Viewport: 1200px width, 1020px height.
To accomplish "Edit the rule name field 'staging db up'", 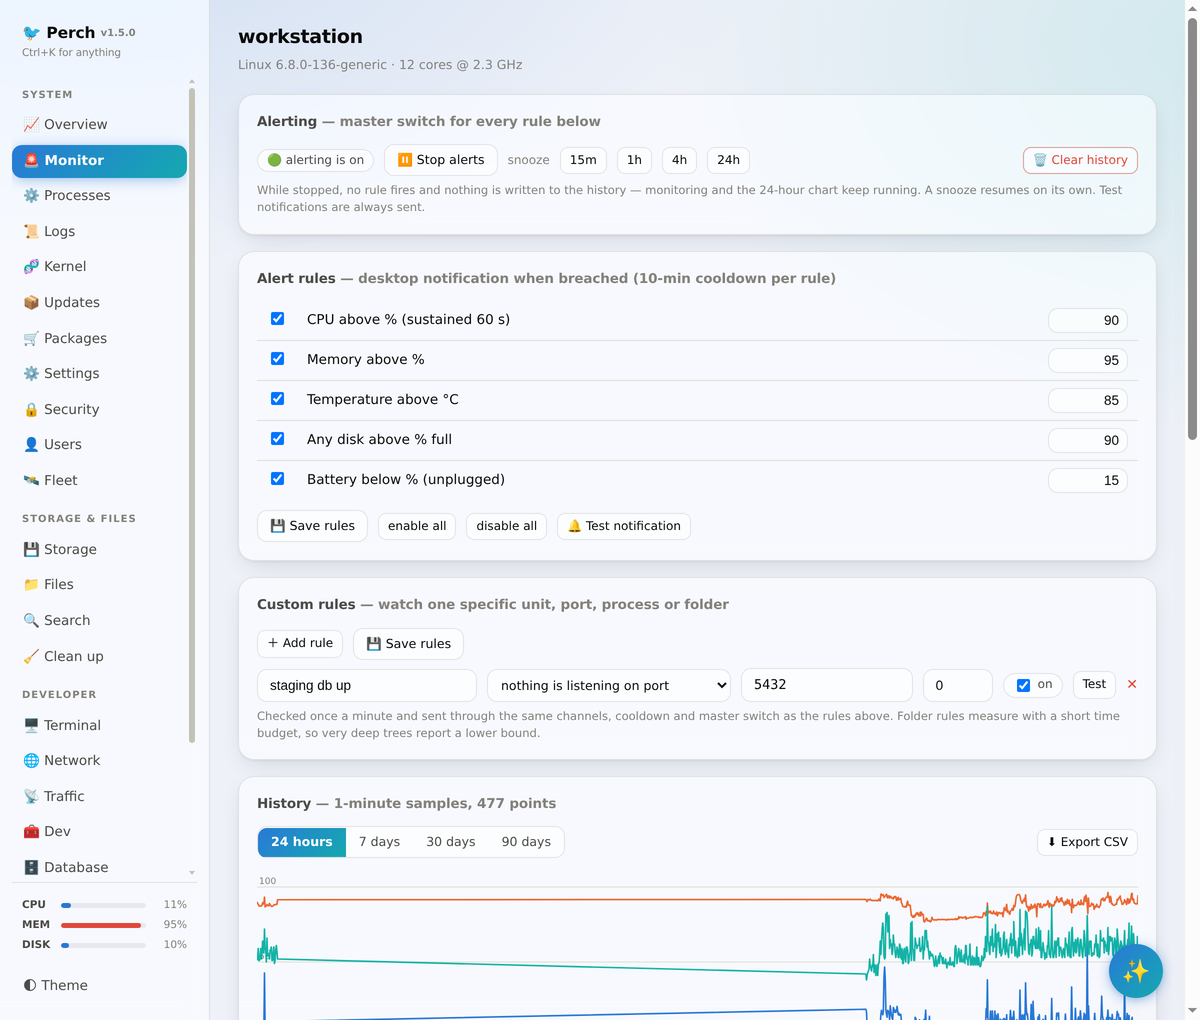I will point(367,685).
